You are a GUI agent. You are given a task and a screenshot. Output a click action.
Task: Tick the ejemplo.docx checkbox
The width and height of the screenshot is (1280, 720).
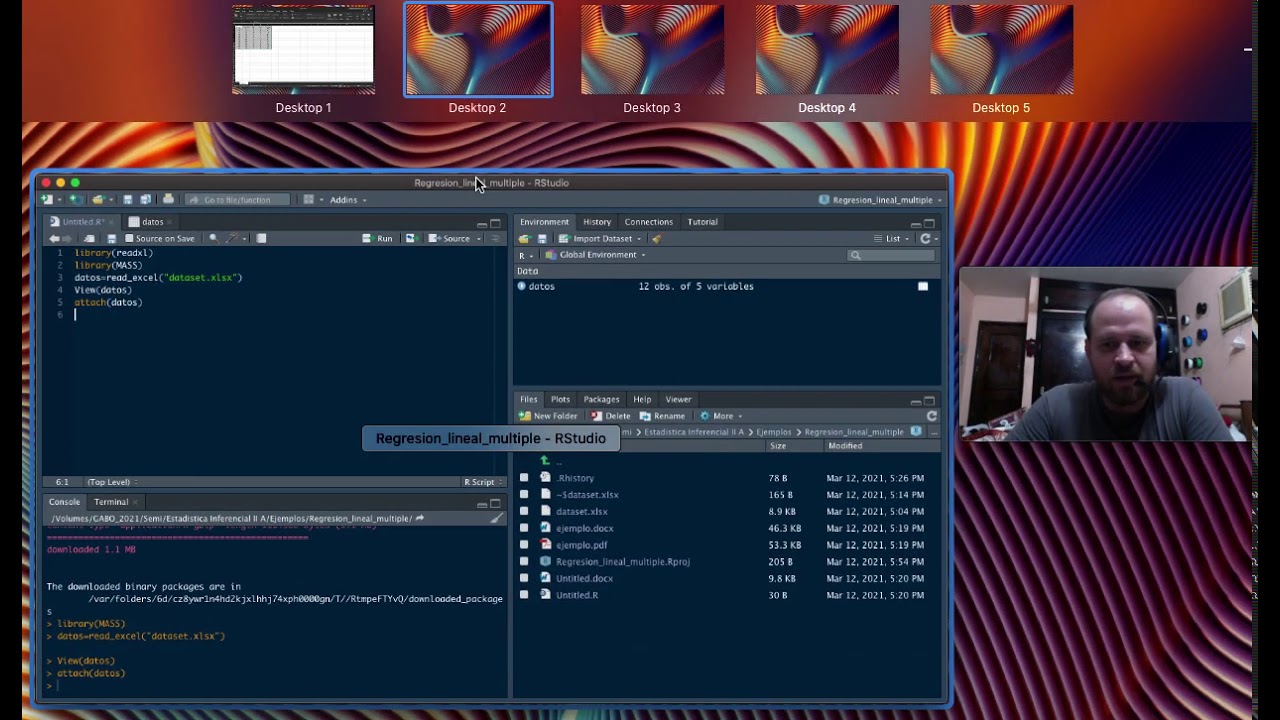(x=524, y=528)
